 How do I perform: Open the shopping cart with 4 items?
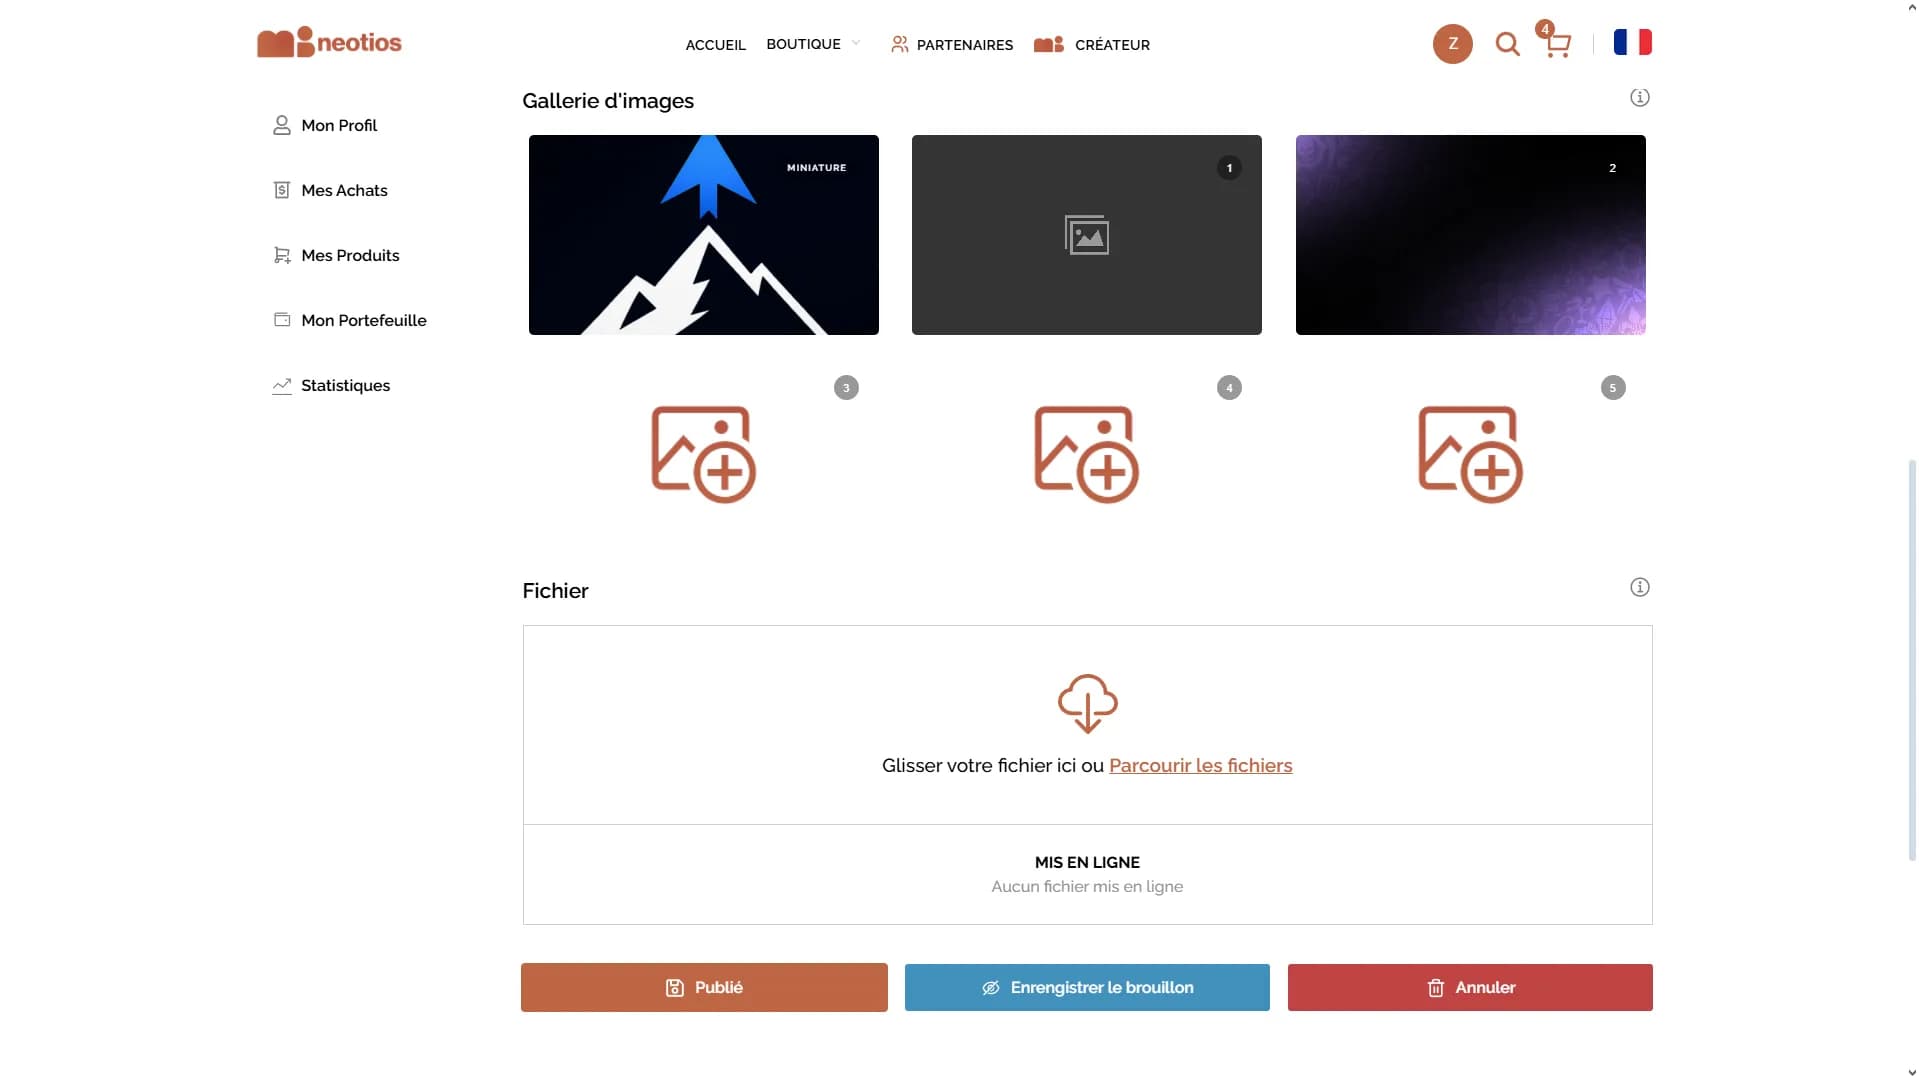[x=1556, y=42]
